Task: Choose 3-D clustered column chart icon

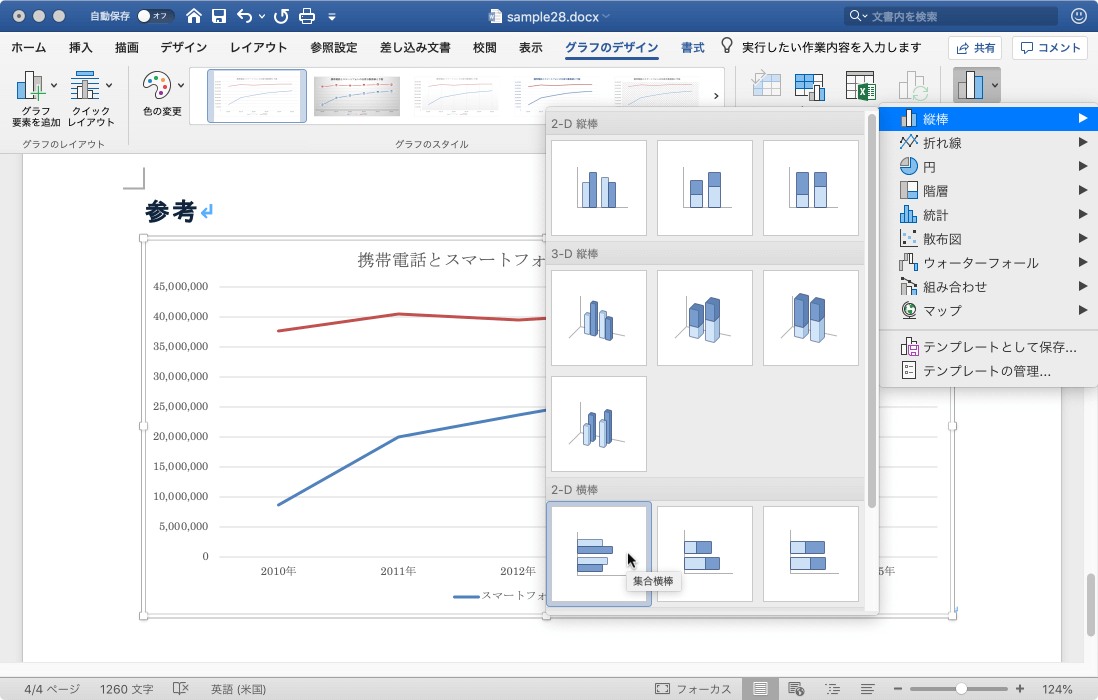Action: tap(599, 318)
